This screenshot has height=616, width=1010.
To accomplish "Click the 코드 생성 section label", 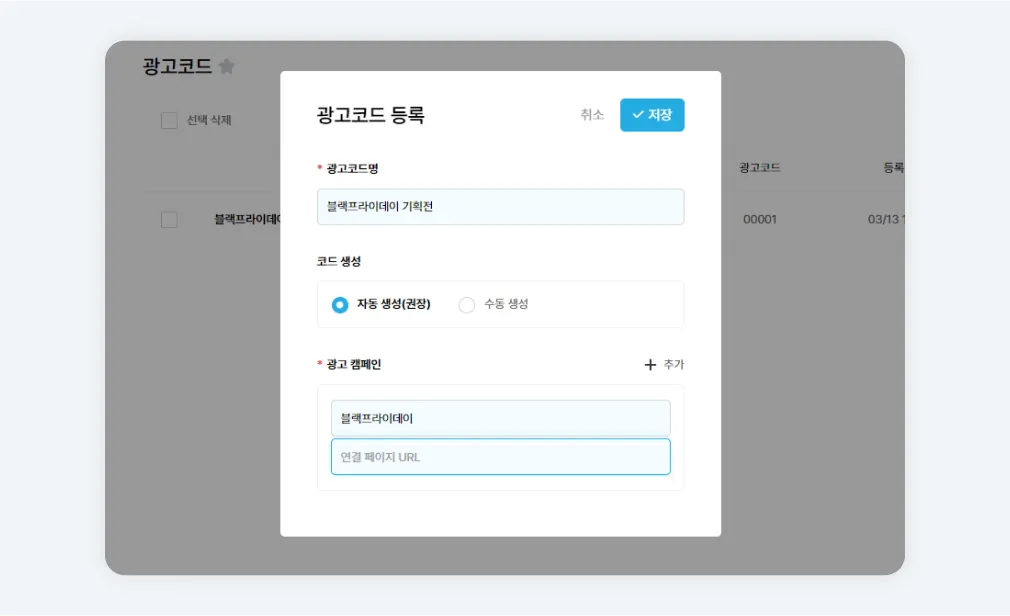I will pyautogui.click(x=339, y=262).
